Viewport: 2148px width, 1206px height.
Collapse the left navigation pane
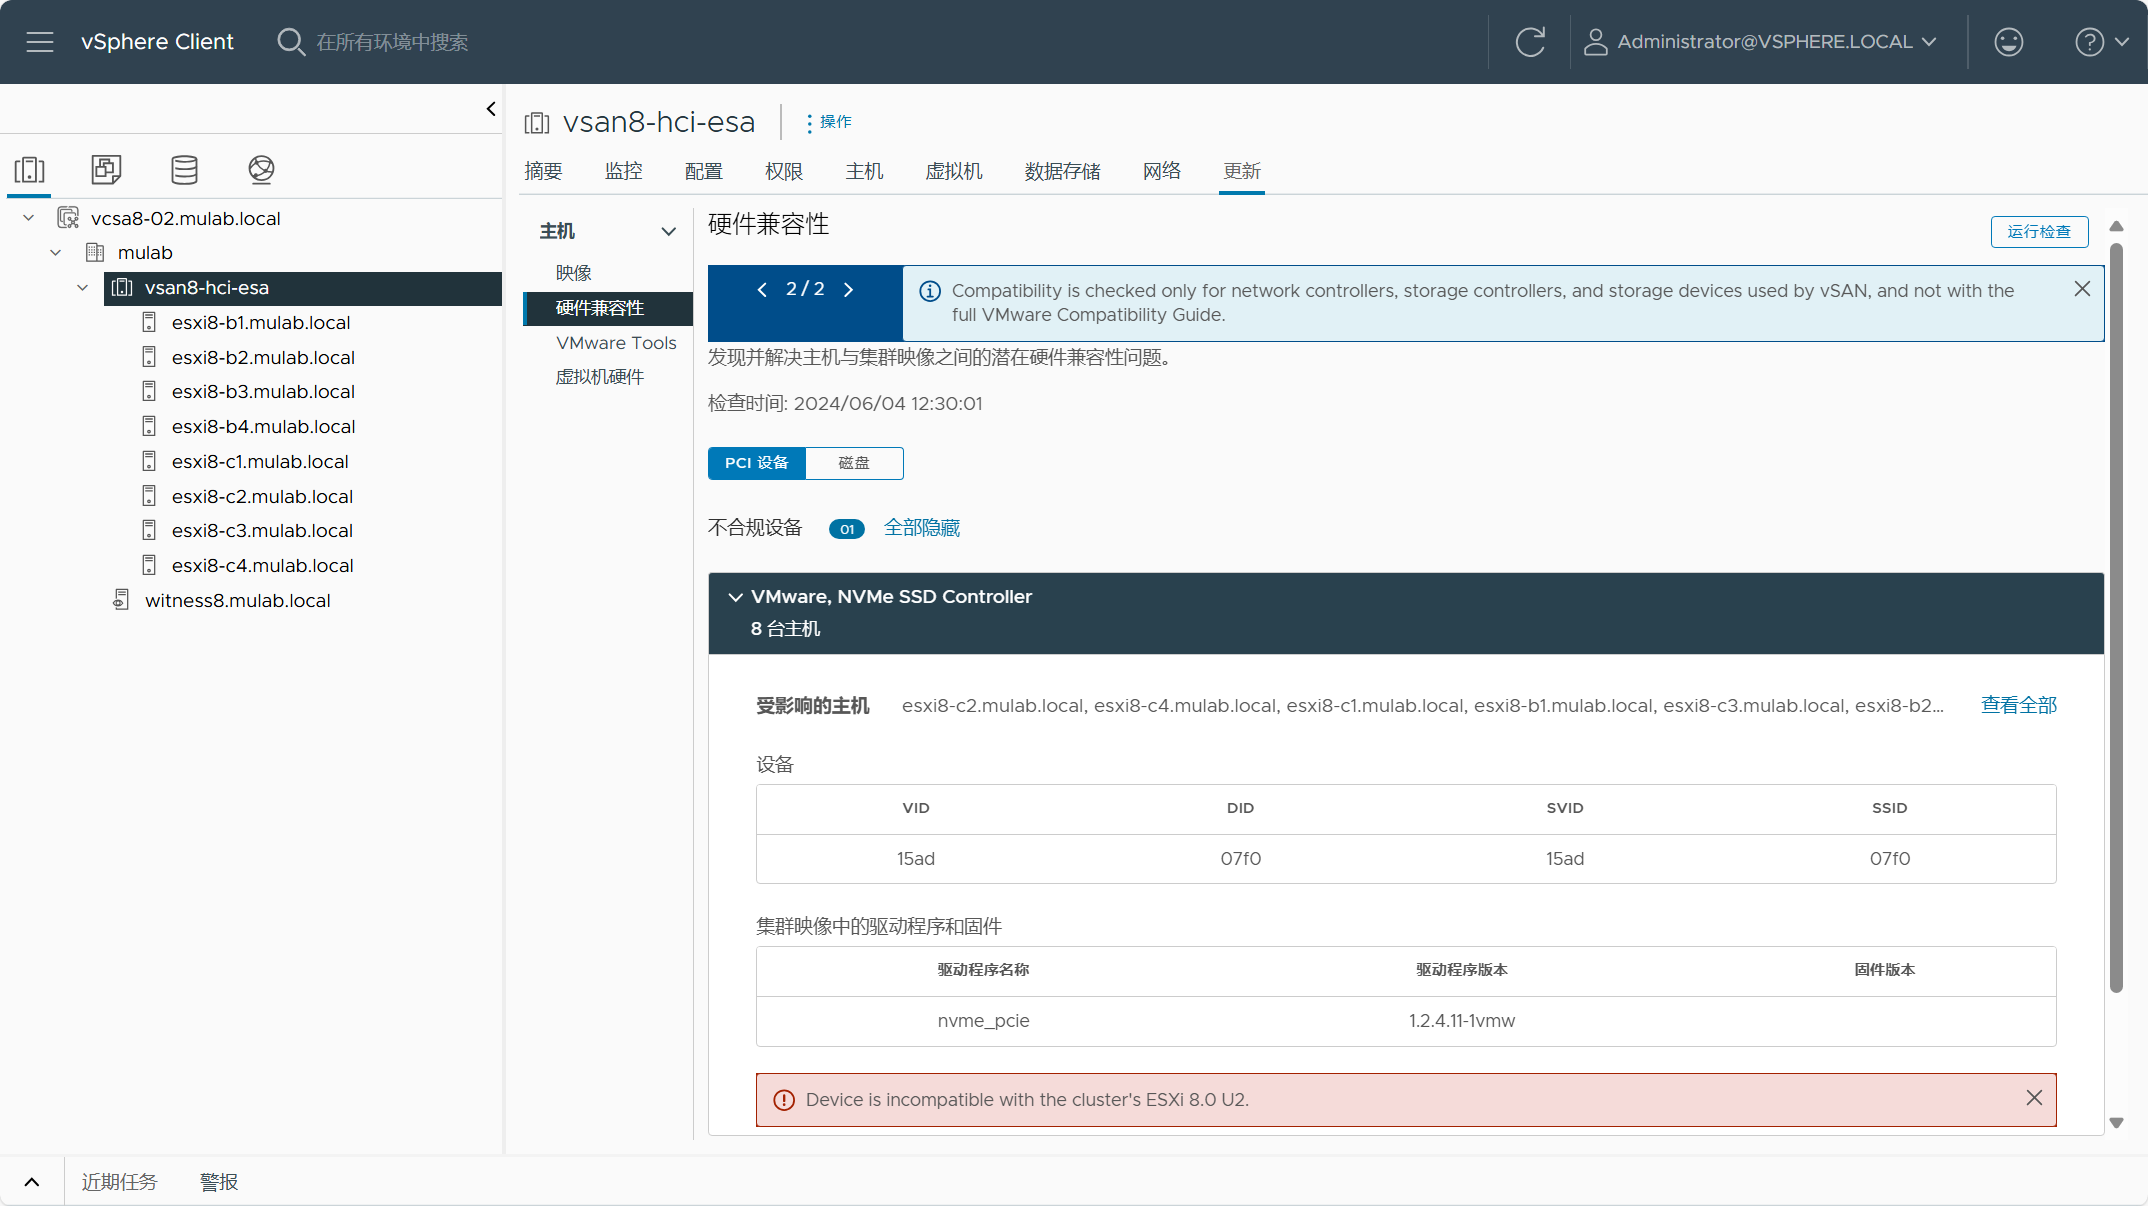click(491, 109)
